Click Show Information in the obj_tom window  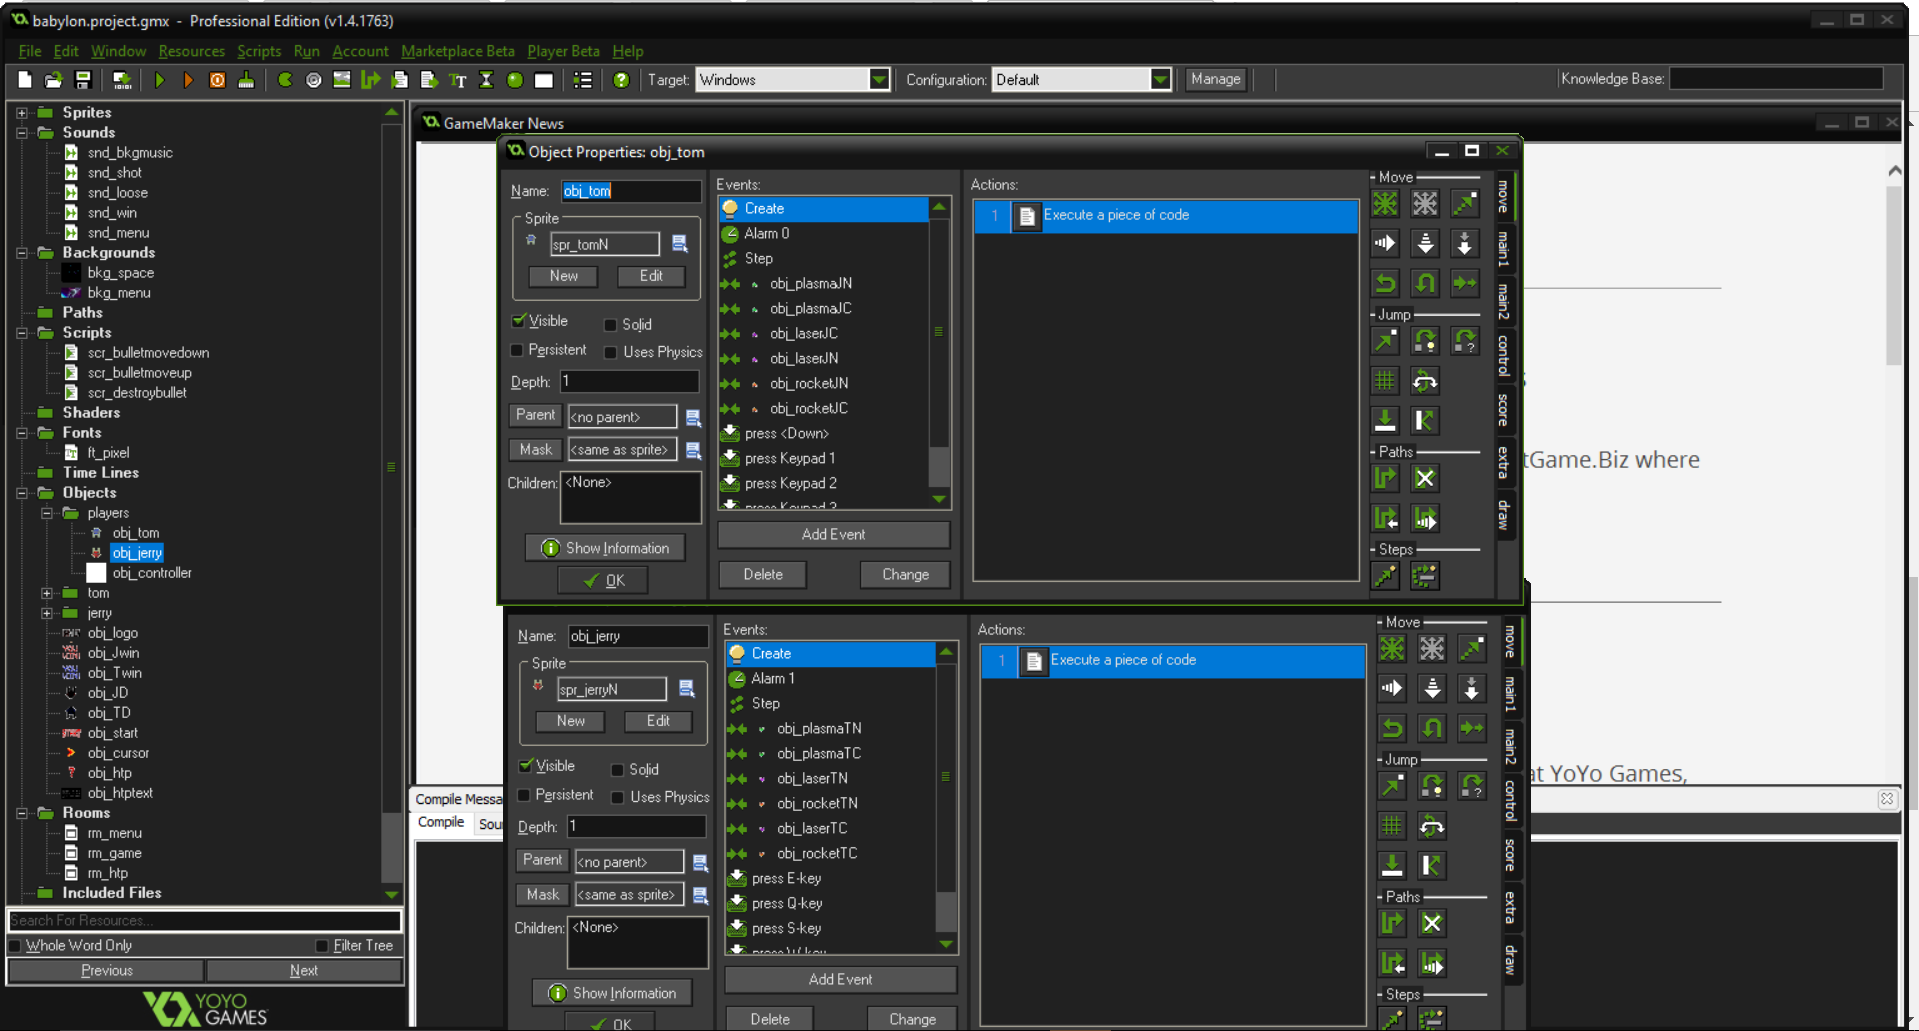(606, 548)
